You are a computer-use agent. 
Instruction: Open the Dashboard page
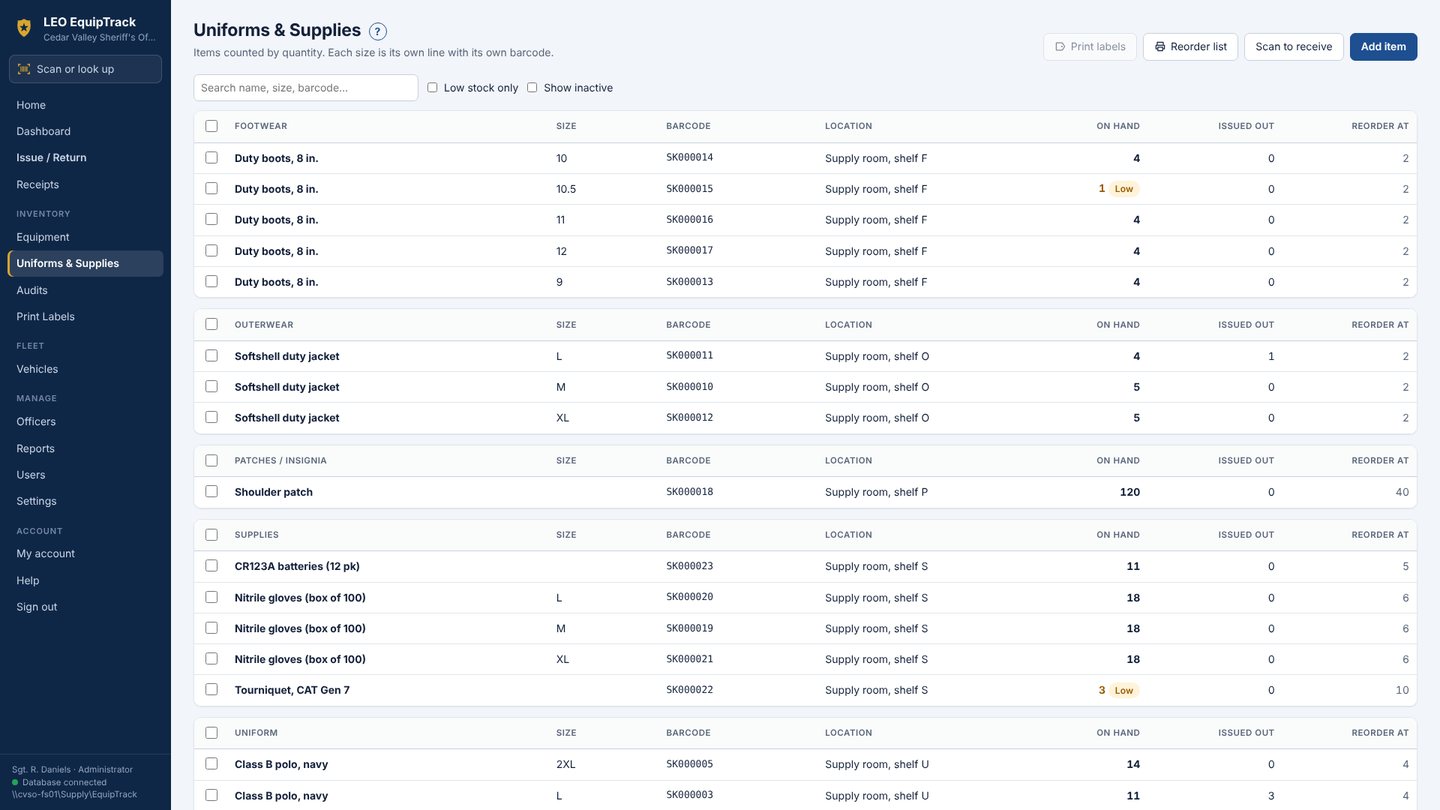click(85, 131)
